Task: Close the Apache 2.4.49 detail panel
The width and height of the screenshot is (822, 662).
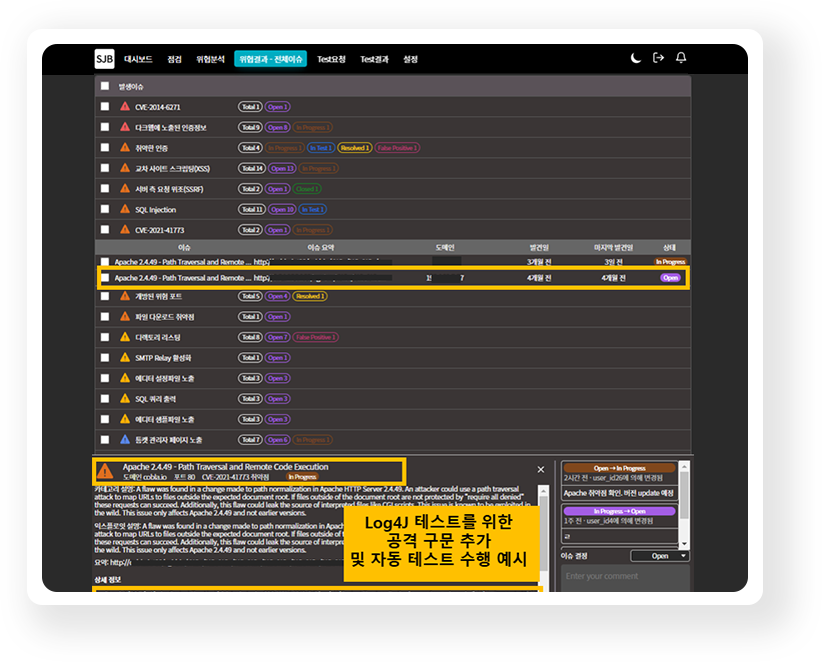Action: point(541,469)
